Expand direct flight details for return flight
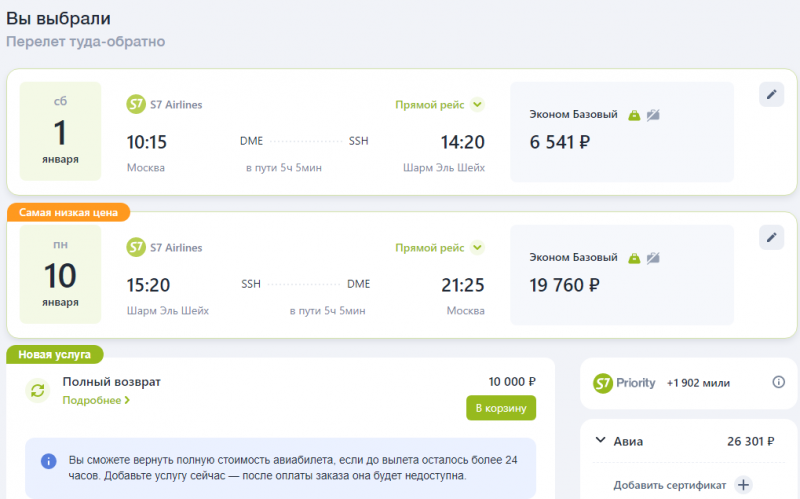Screen dimensions: 800x499 tap(478, 247)
